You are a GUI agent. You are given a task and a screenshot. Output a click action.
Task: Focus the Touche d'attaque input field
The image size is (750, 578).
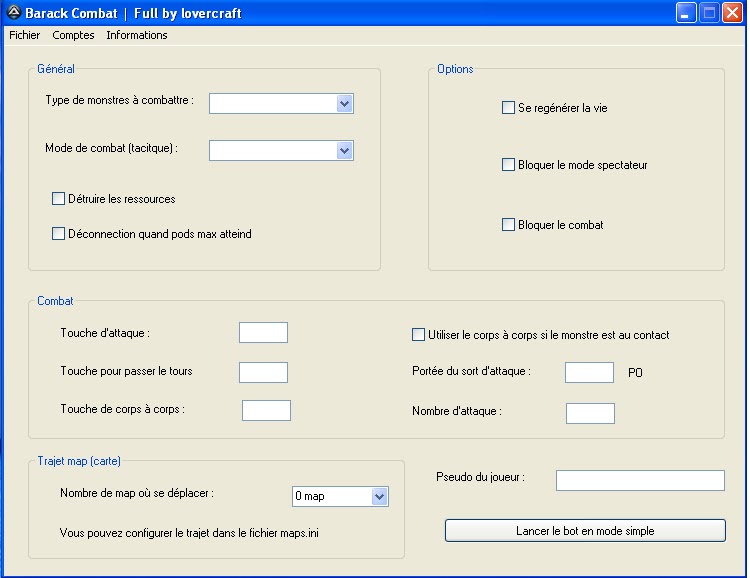pos(264,333)
